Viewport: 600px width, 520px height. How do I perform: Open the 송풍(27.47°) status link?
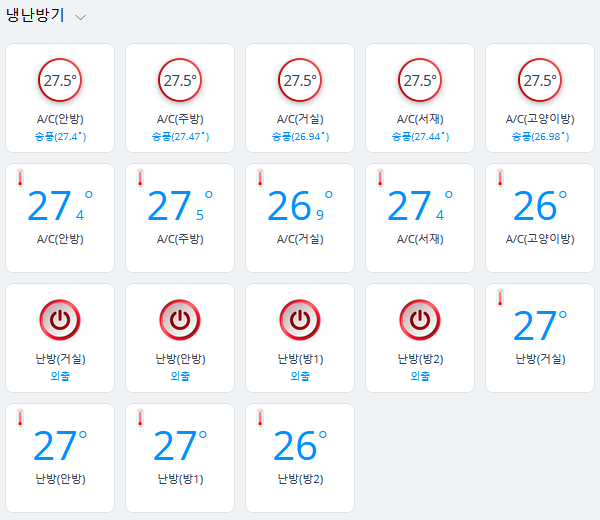181,137
